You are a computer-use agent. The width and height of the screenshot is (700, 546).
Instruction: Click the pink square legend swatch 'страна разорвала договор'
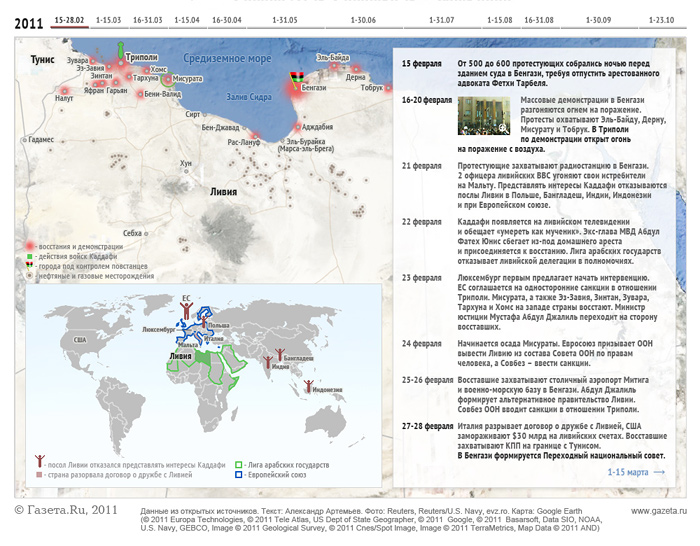tap(39, 475)
